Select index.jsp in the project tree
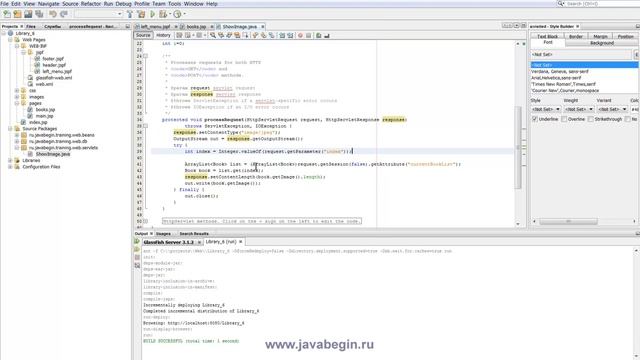Viewport: 640px width, 360px height. tap(38, 122)
